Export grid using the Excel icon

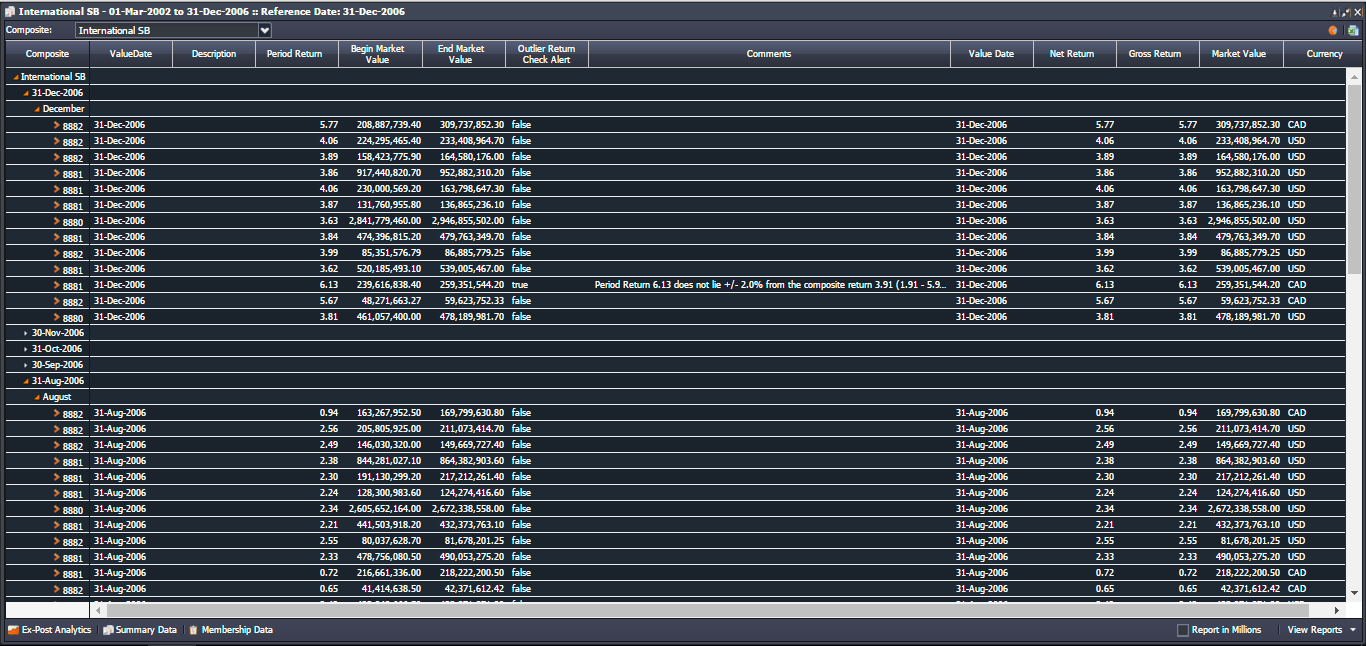coord(1352,30)
